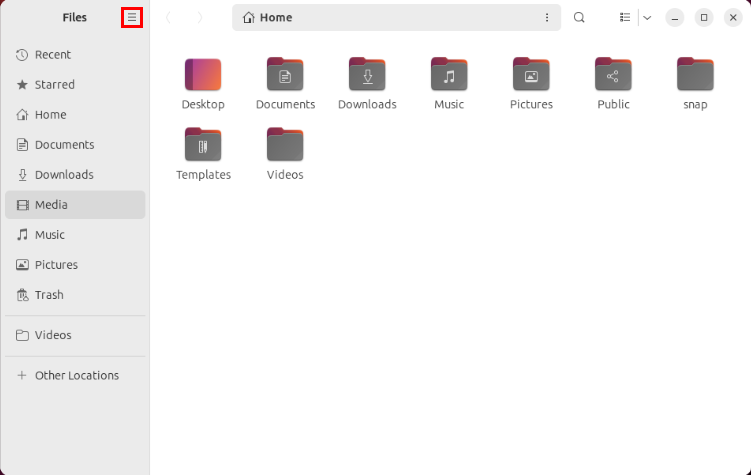Click Other Locations in sidebar
The width and height of the screenshot is (751, 475).
76,375
